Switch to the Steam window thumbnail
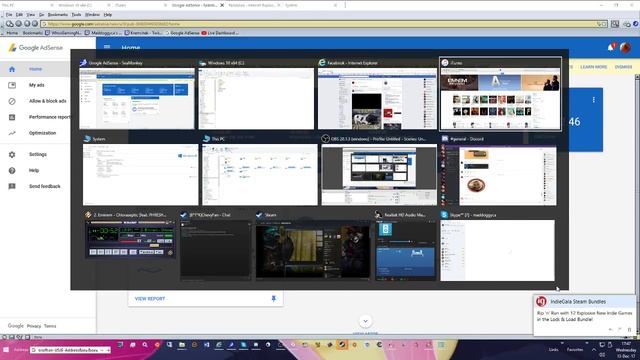The width and height of the screenshot is (640, 360). pos(313,250)
